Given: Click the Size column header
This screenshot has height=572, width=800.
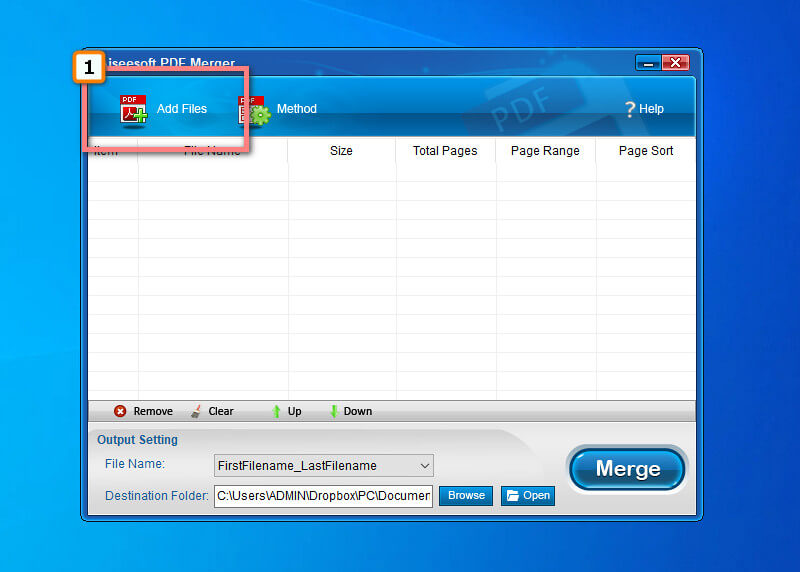Looking at the screenshot, I should [x=341, y=151].
